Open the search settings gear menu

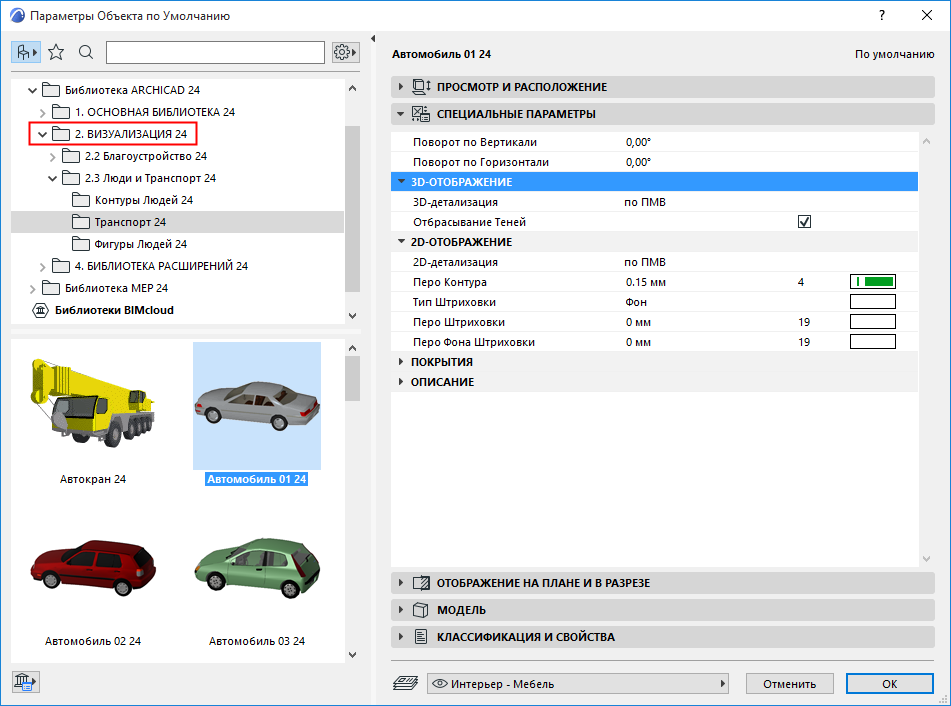[x=344, y=52]
